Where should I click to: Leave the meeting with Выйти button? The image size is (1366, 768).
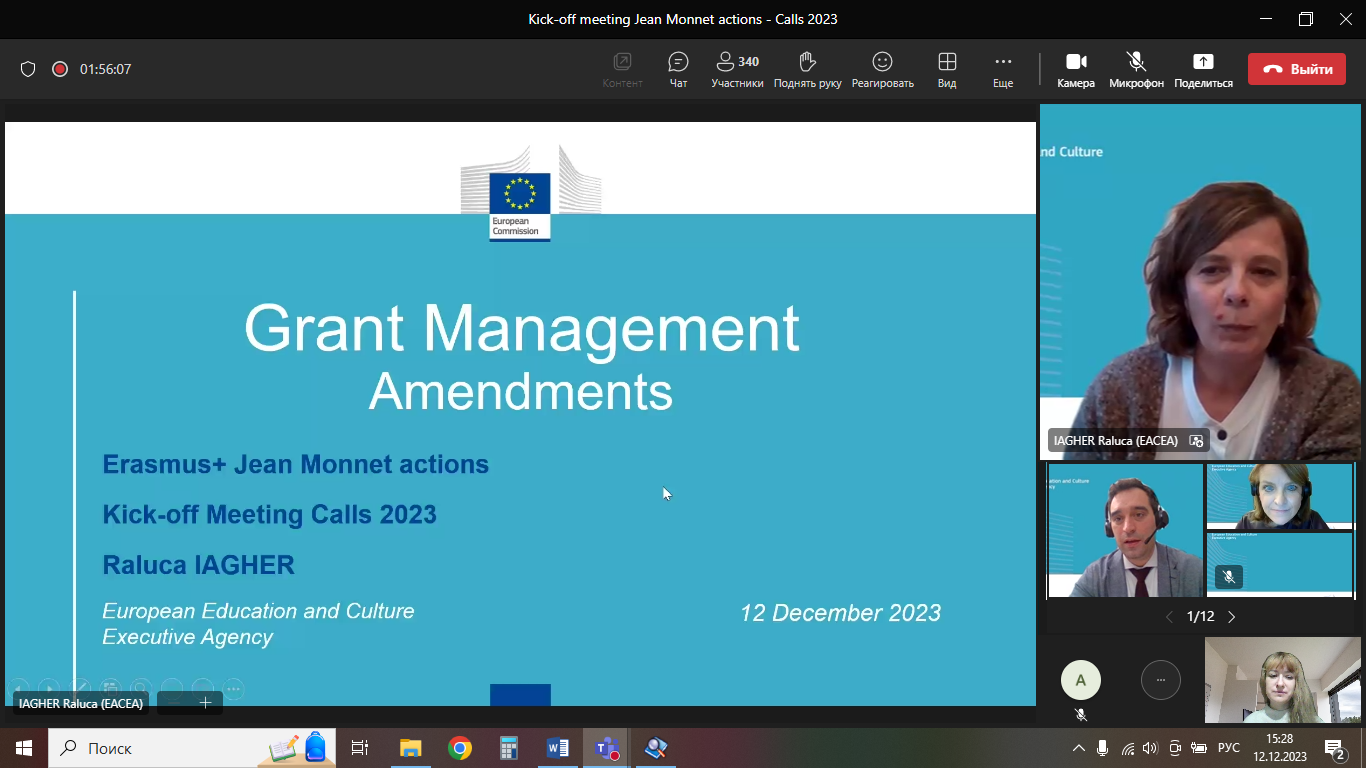(1296, 69)
